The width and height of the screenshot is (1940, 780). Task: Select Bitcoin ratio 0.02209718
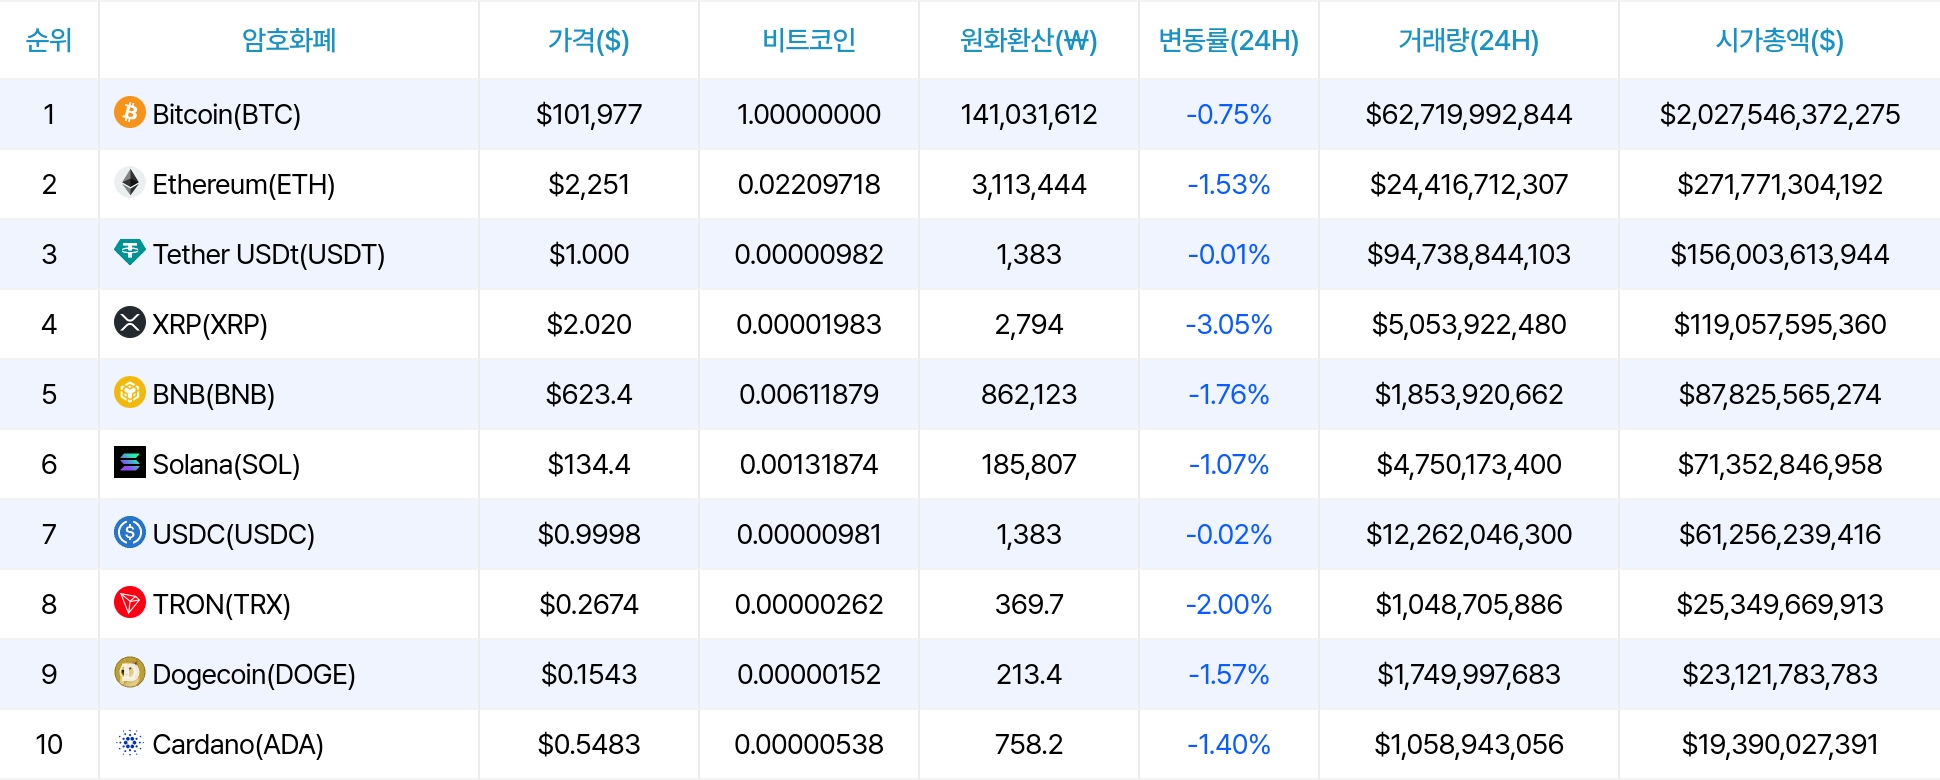click(809, 184)
